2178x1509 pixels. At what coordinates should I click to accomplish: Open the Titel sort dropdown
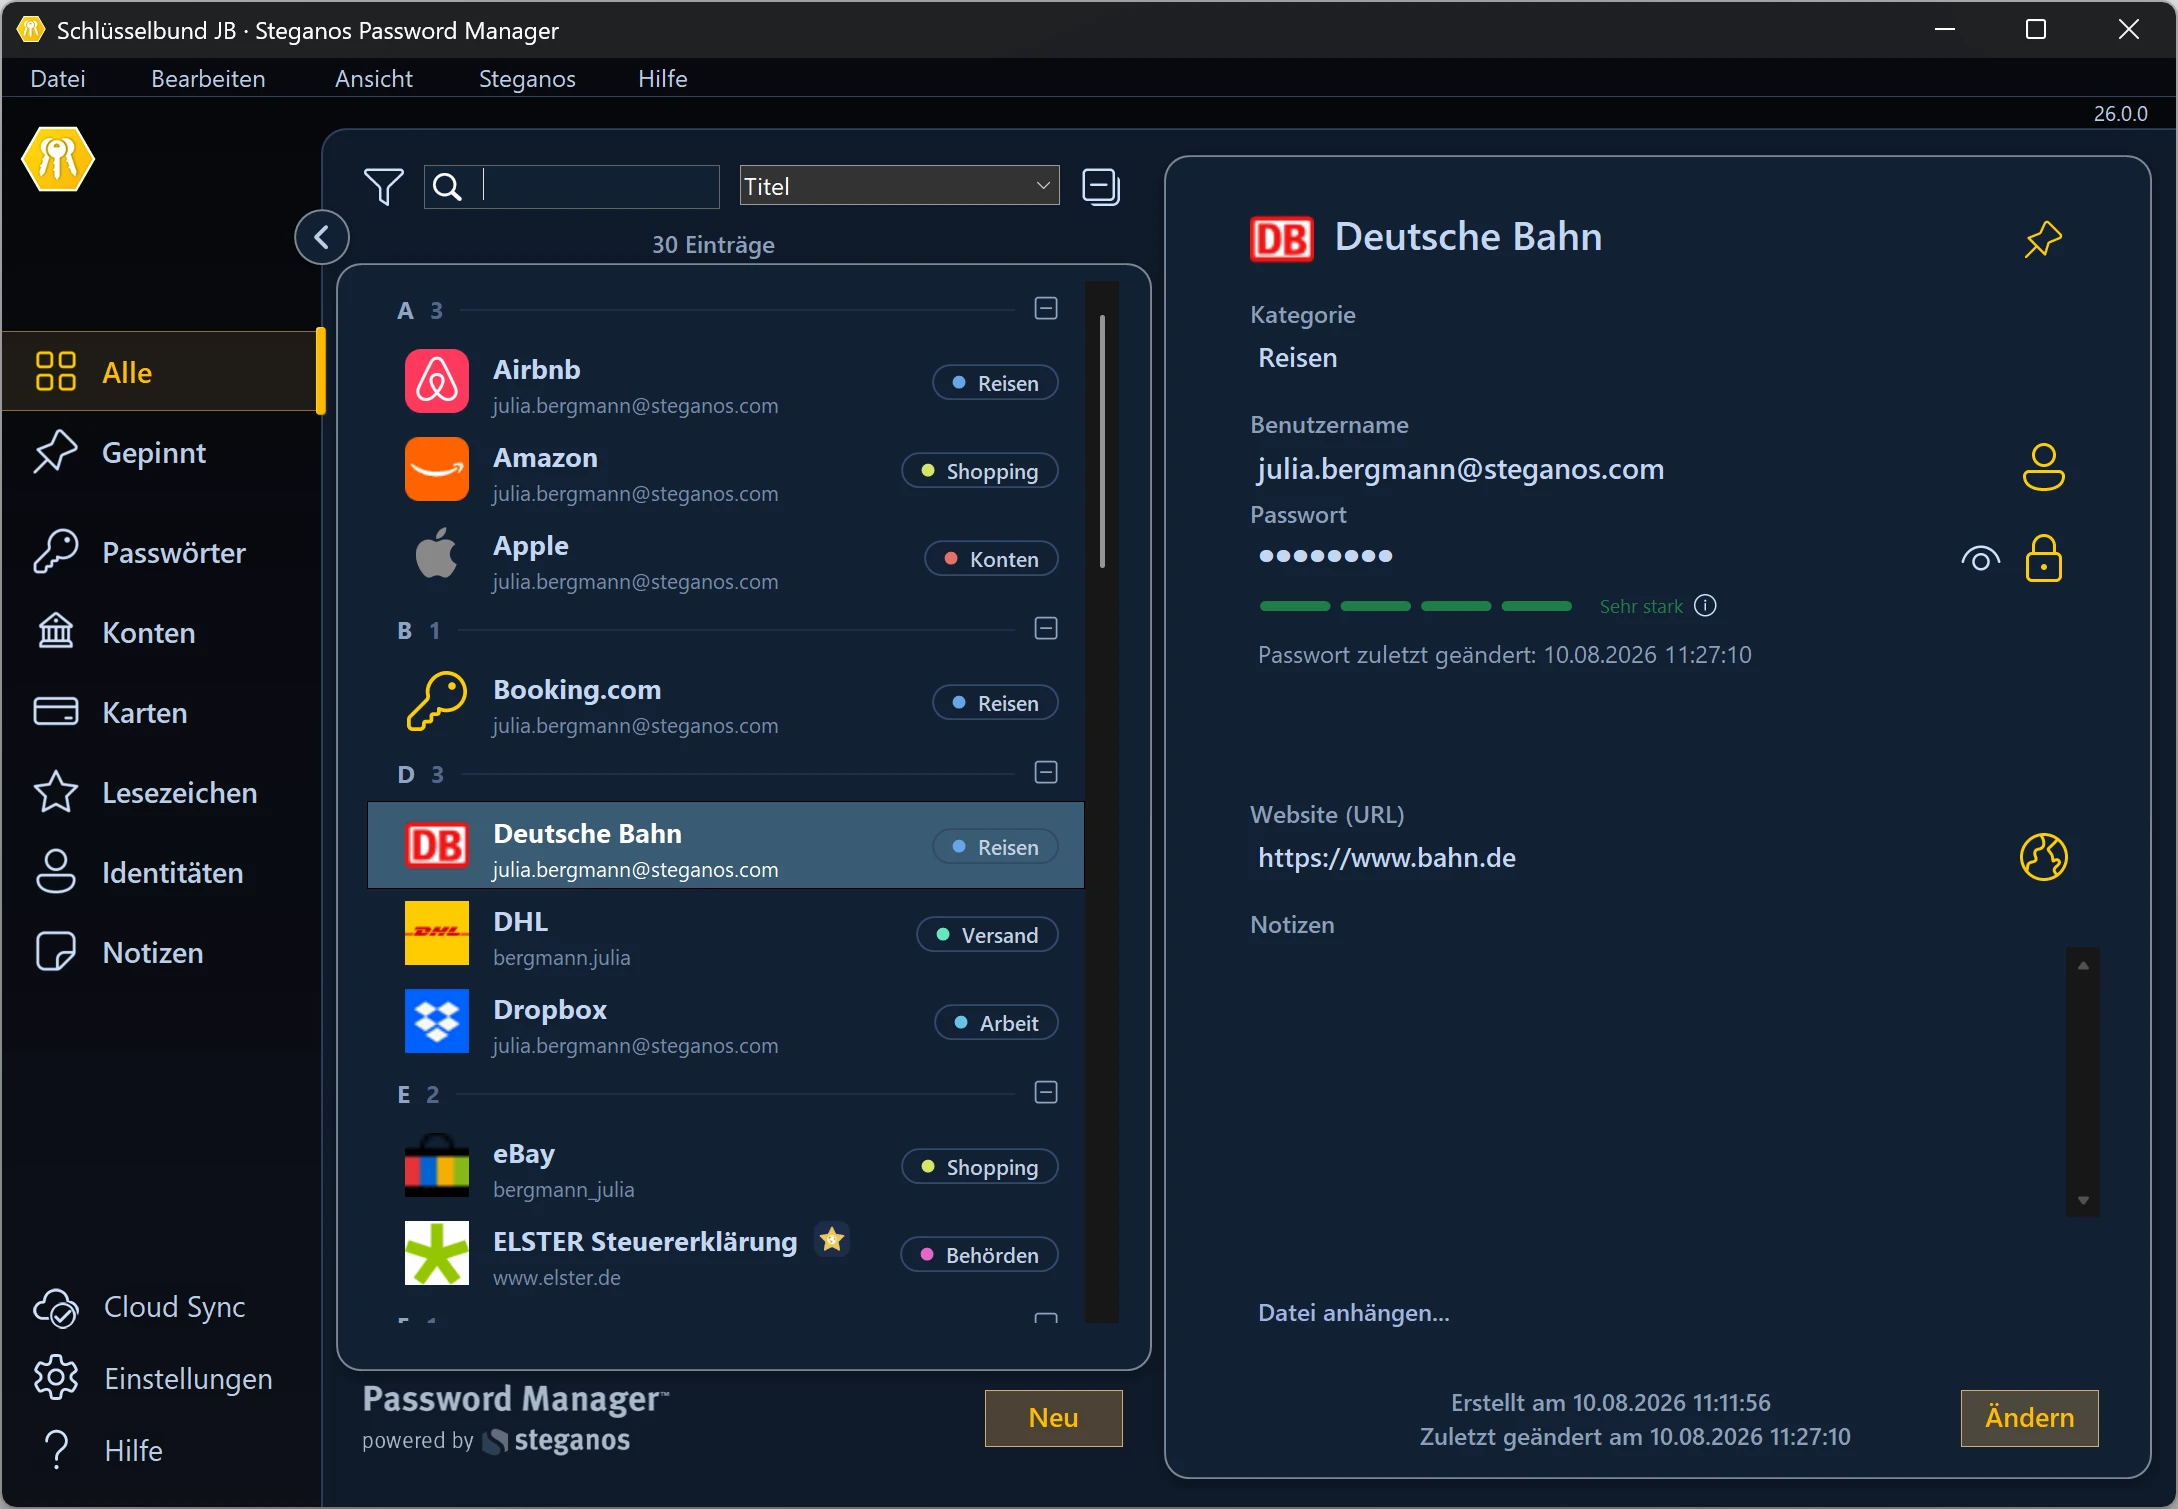click(899, 186)
